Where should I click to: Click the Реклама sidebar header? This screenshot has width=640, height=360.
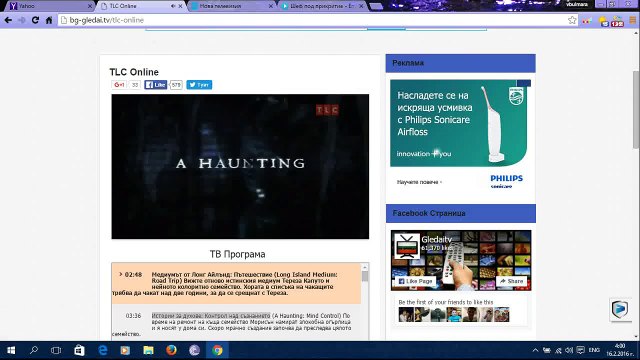coord(460,63)
